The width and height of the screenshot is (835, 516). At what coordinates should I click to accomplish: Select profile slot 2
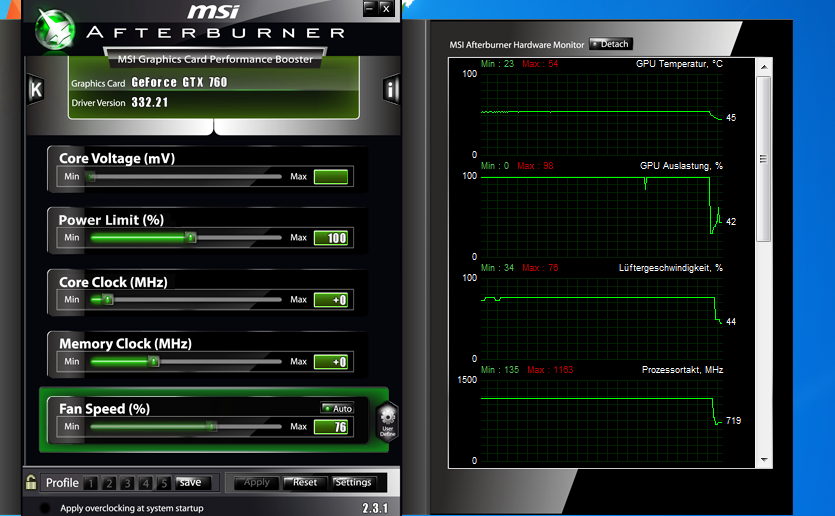tap(109, 483)
